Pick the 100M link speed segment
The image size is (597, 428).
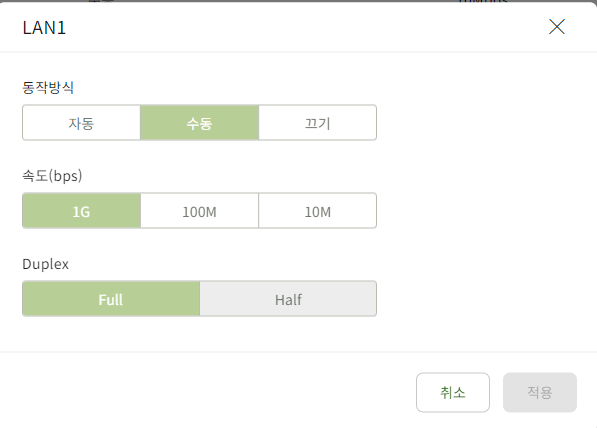pyautogui.click(x=200, y=211)
